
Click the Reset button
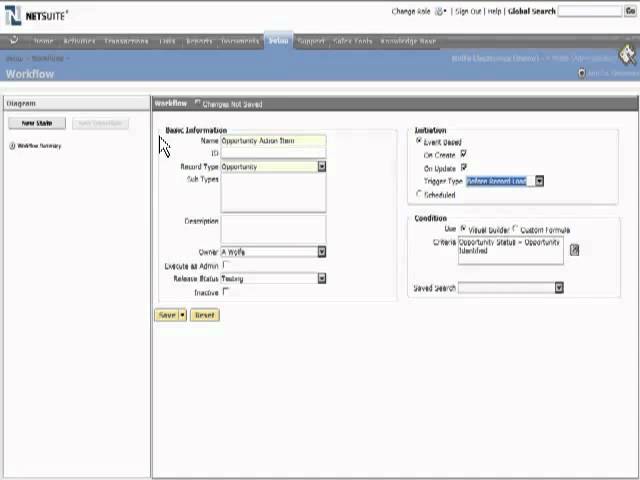pyautogui.click(x=204, y=315)
